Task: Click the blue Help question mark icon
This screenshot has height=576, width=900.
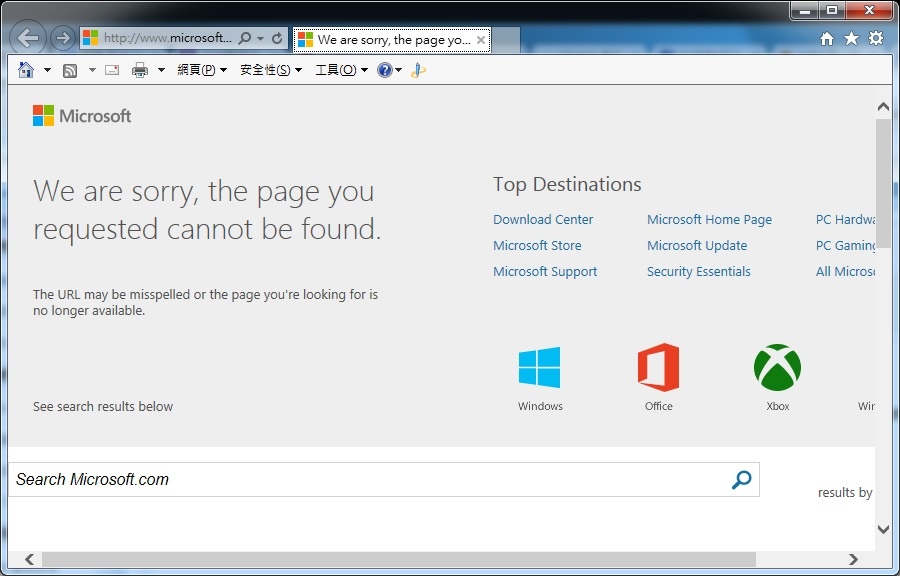Action: 385,70
